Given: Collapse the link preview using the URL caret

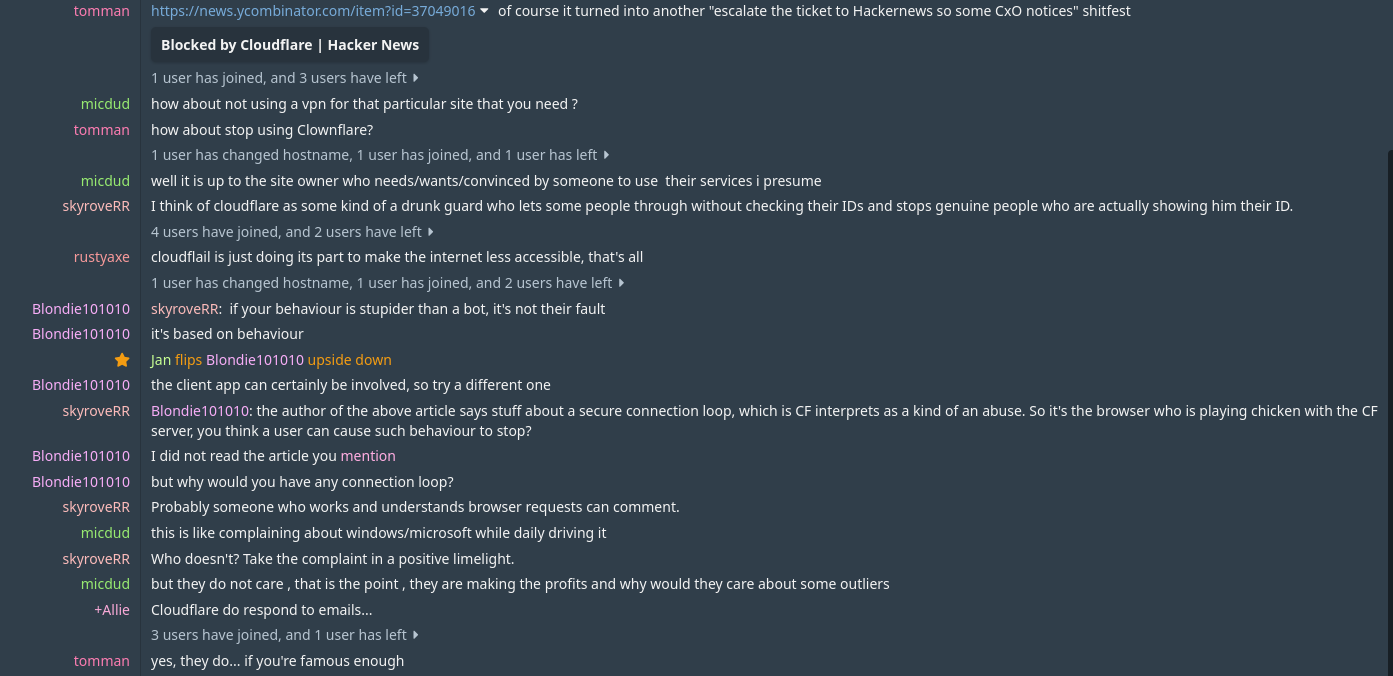Looking at the screenshot, I should click(x=484, y=11).
